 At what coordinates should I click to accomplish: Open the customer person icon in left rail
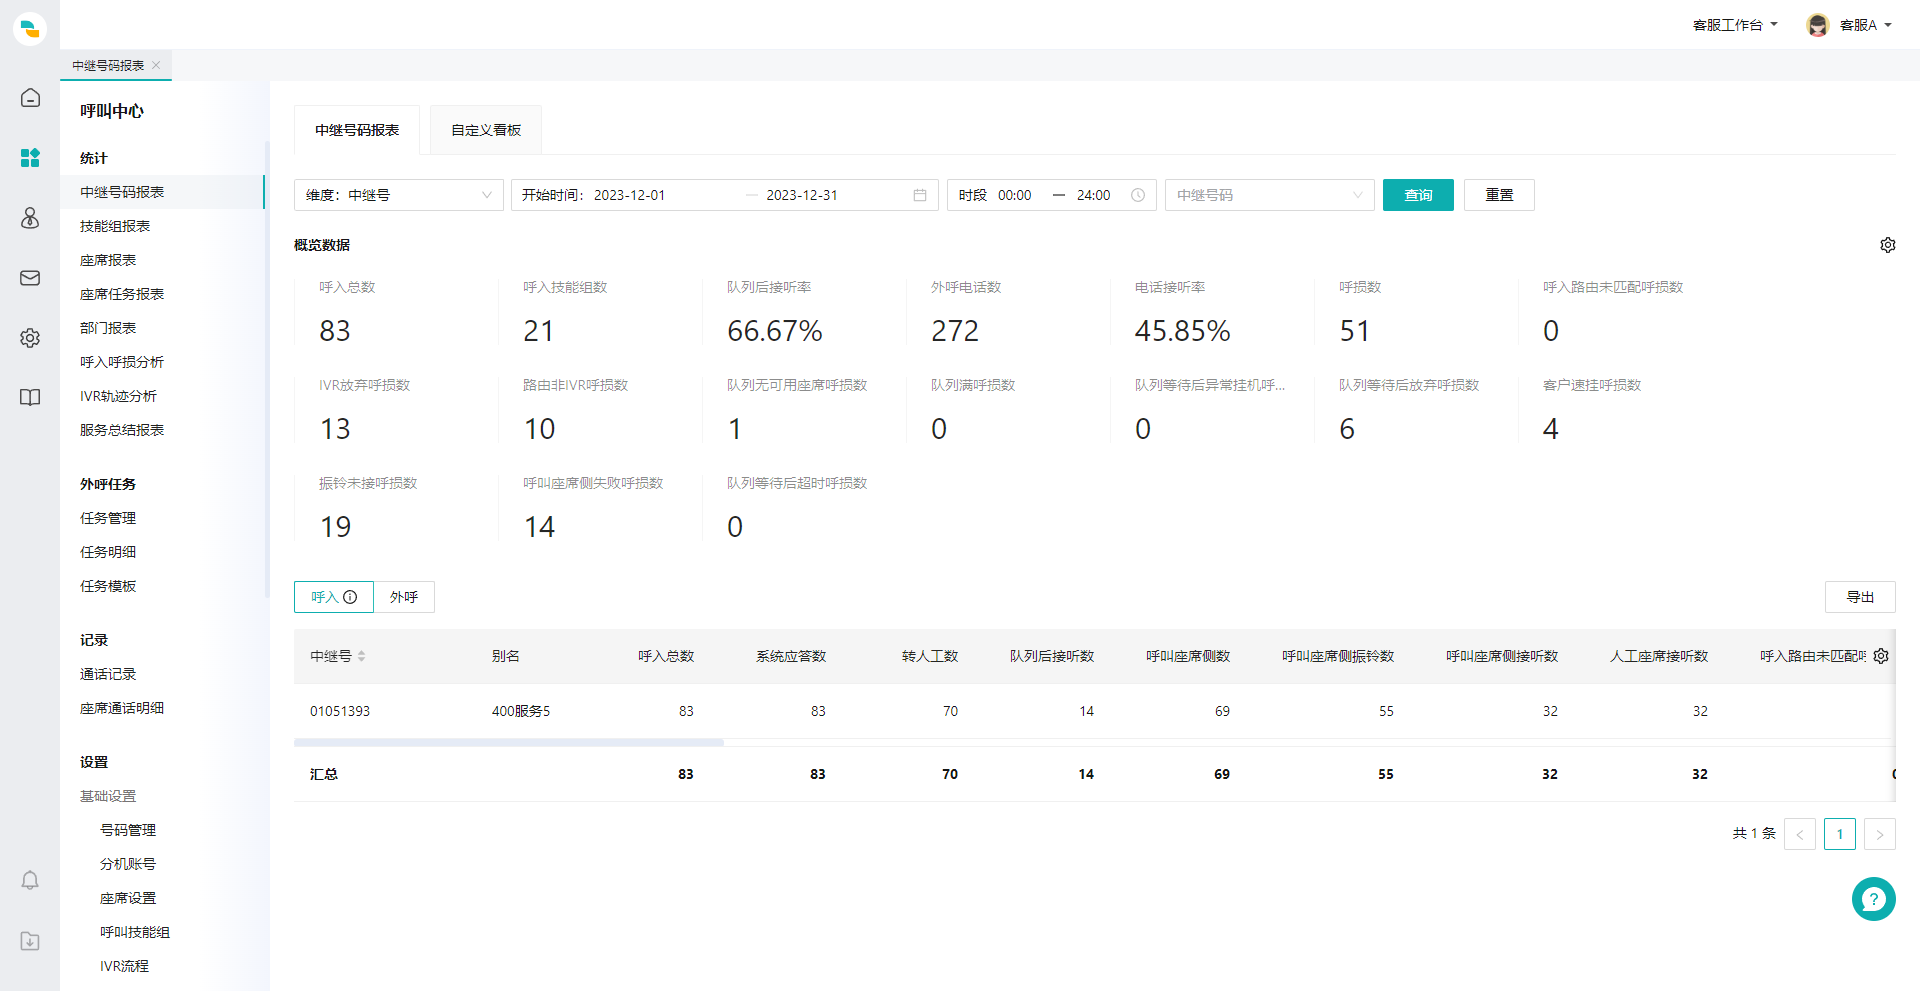pos(30,218)
